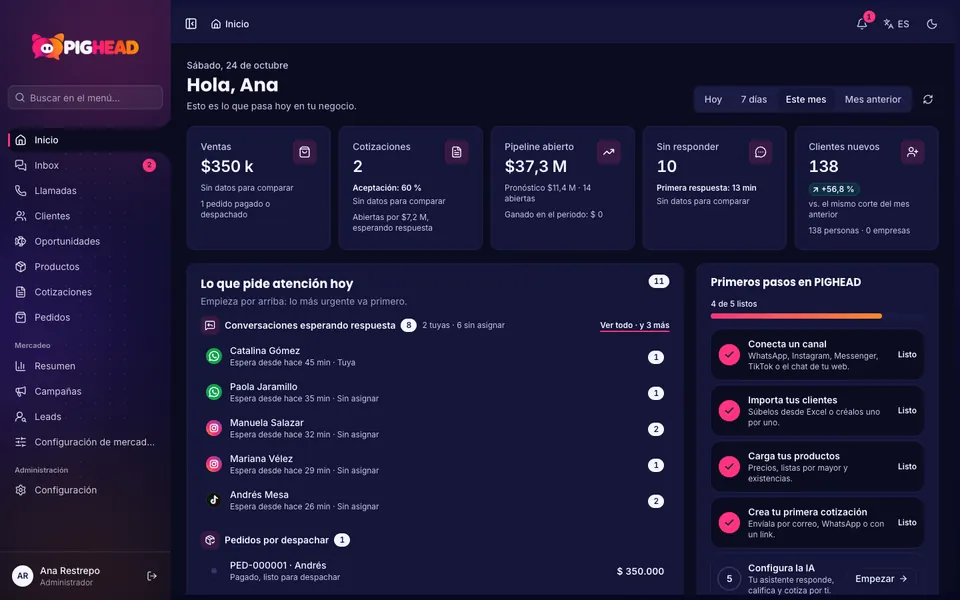Toggle dark mode moon icon
The height and width of the screenshot is (600, 960).
point(932,24)
